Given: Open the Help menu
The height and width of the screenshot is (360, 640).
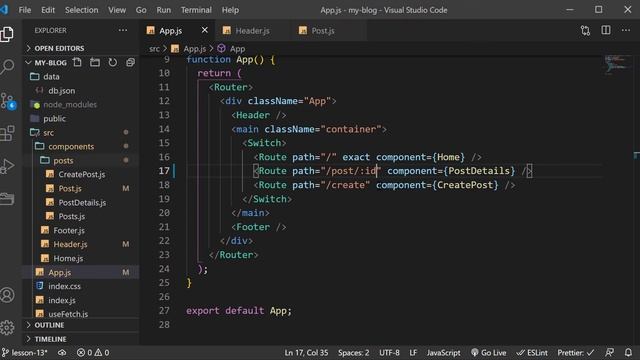Looking at the screenshot, I should point(230,10).
